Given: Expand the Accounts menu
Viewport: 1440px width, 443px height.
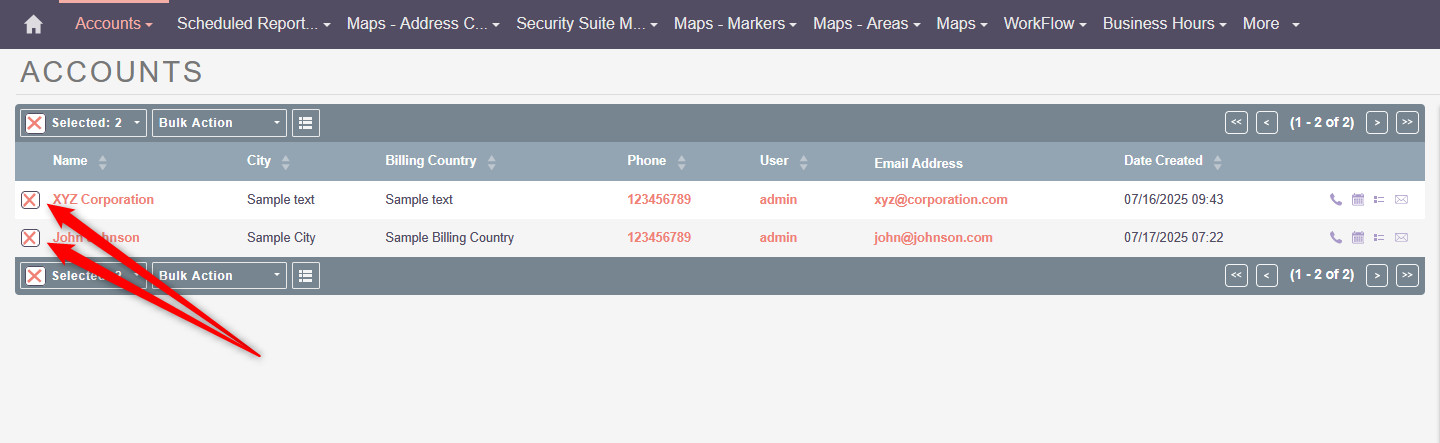Looking at the screenshot, I should pos(114,24).
